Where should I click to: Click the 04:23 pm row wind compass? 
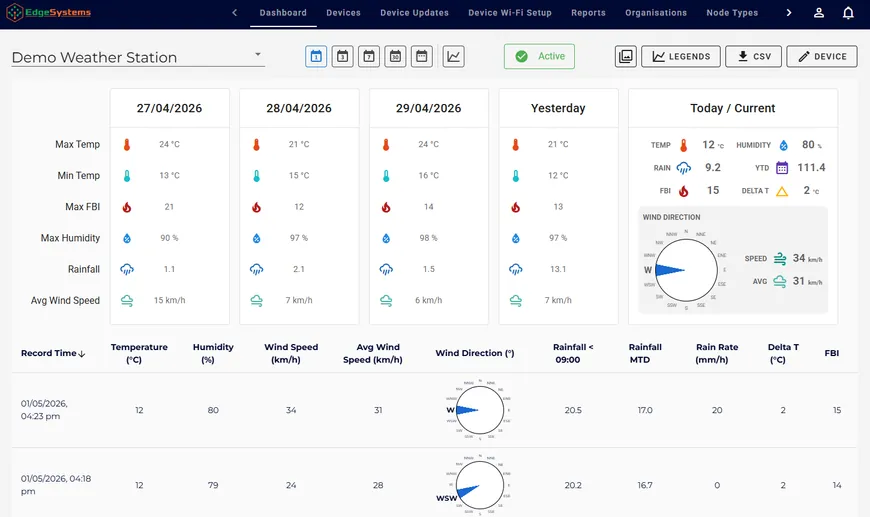[x=479, y=410]
